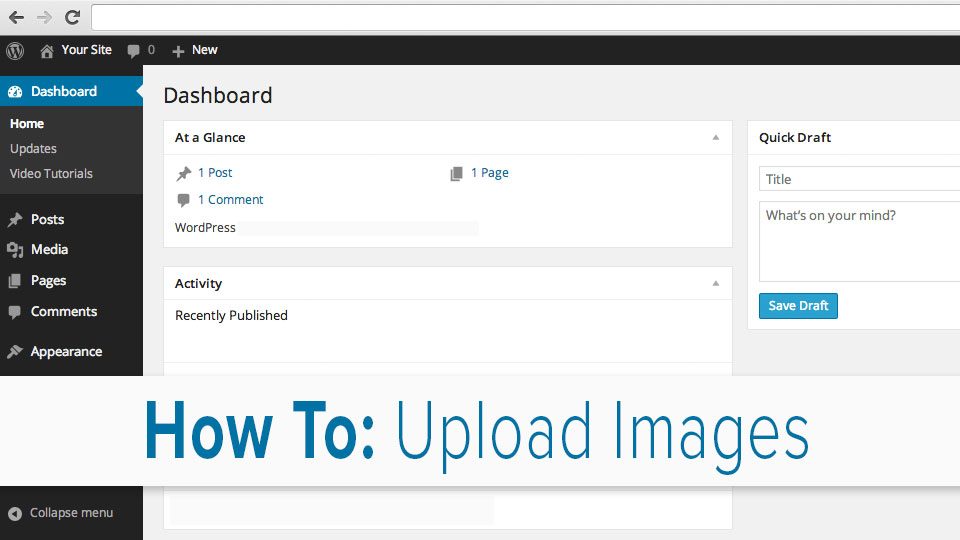The image size is (960, 540).
Task: Open Appearance settings in sidebar
Action: (x=66, y=351)
